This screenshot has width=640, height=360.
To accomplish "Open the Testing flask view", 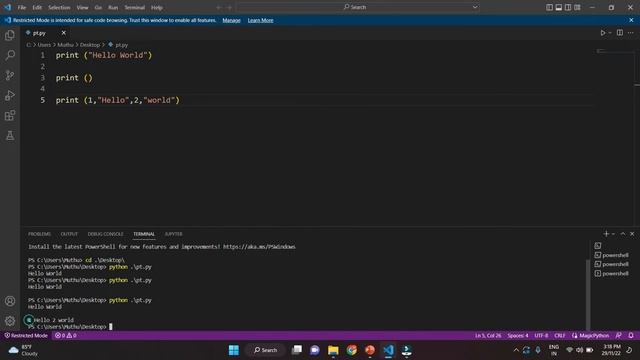I will [10, 136].
